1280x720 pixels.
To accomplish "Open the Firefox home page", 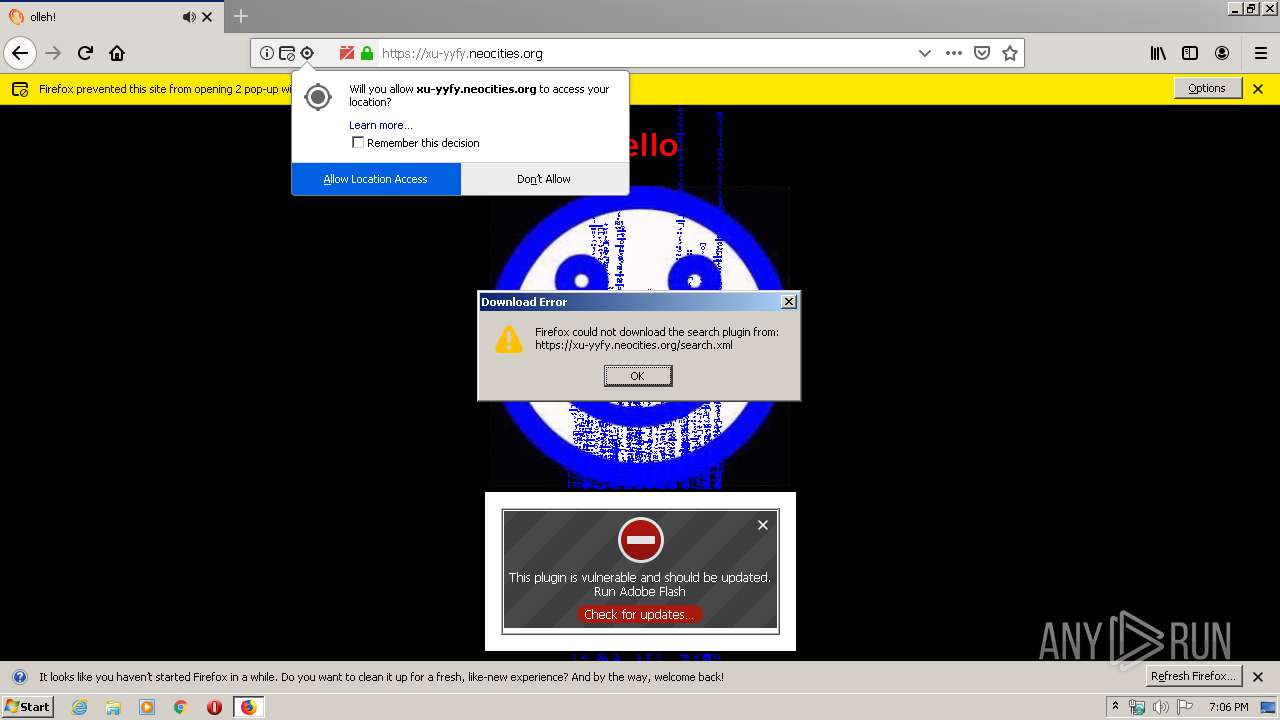I will click(117, 53).
